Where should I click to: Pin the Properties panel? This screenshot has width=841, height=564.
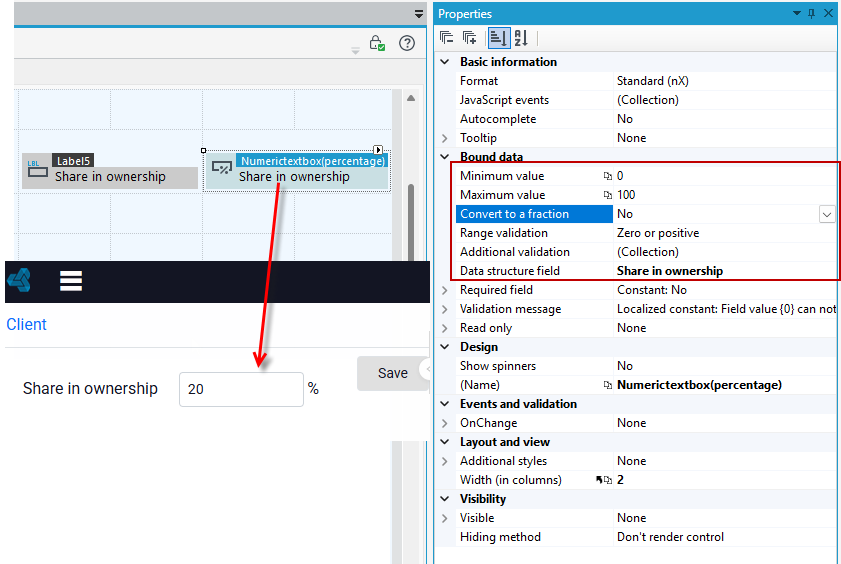pyautogui.click(x=812, y=13)
